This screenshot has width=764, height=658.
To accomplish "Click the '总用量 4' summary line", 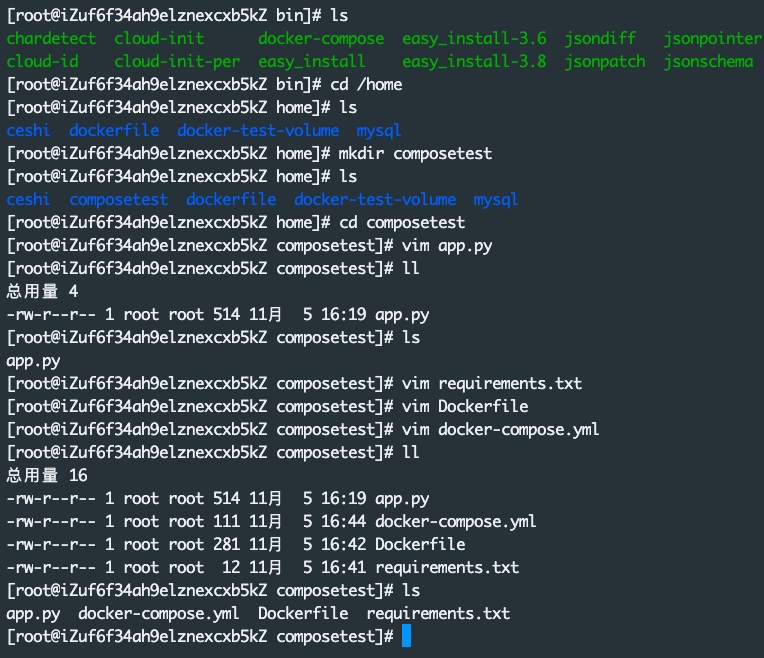I will 42,291.
